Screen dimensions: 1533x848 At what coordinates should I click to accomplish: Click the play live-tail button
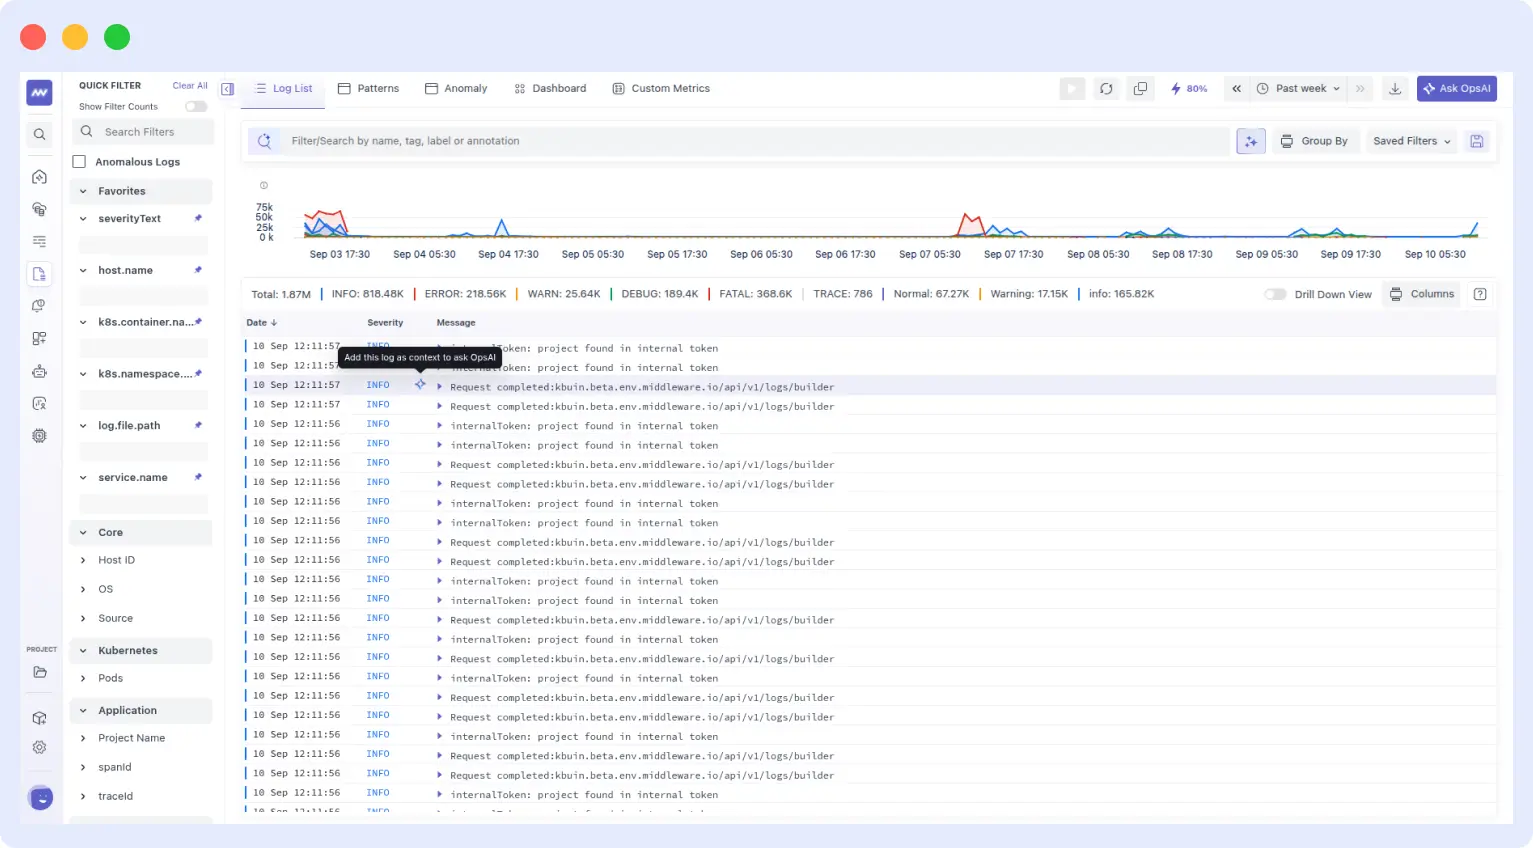1072,89
